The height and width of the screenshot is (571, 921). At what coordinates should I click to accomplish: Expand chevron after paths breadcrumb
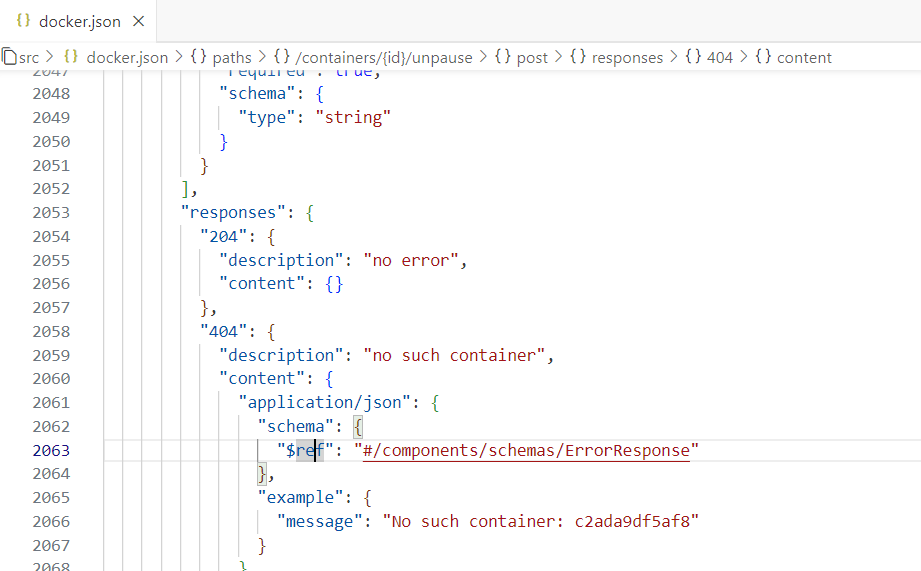(x=262, y=57)
